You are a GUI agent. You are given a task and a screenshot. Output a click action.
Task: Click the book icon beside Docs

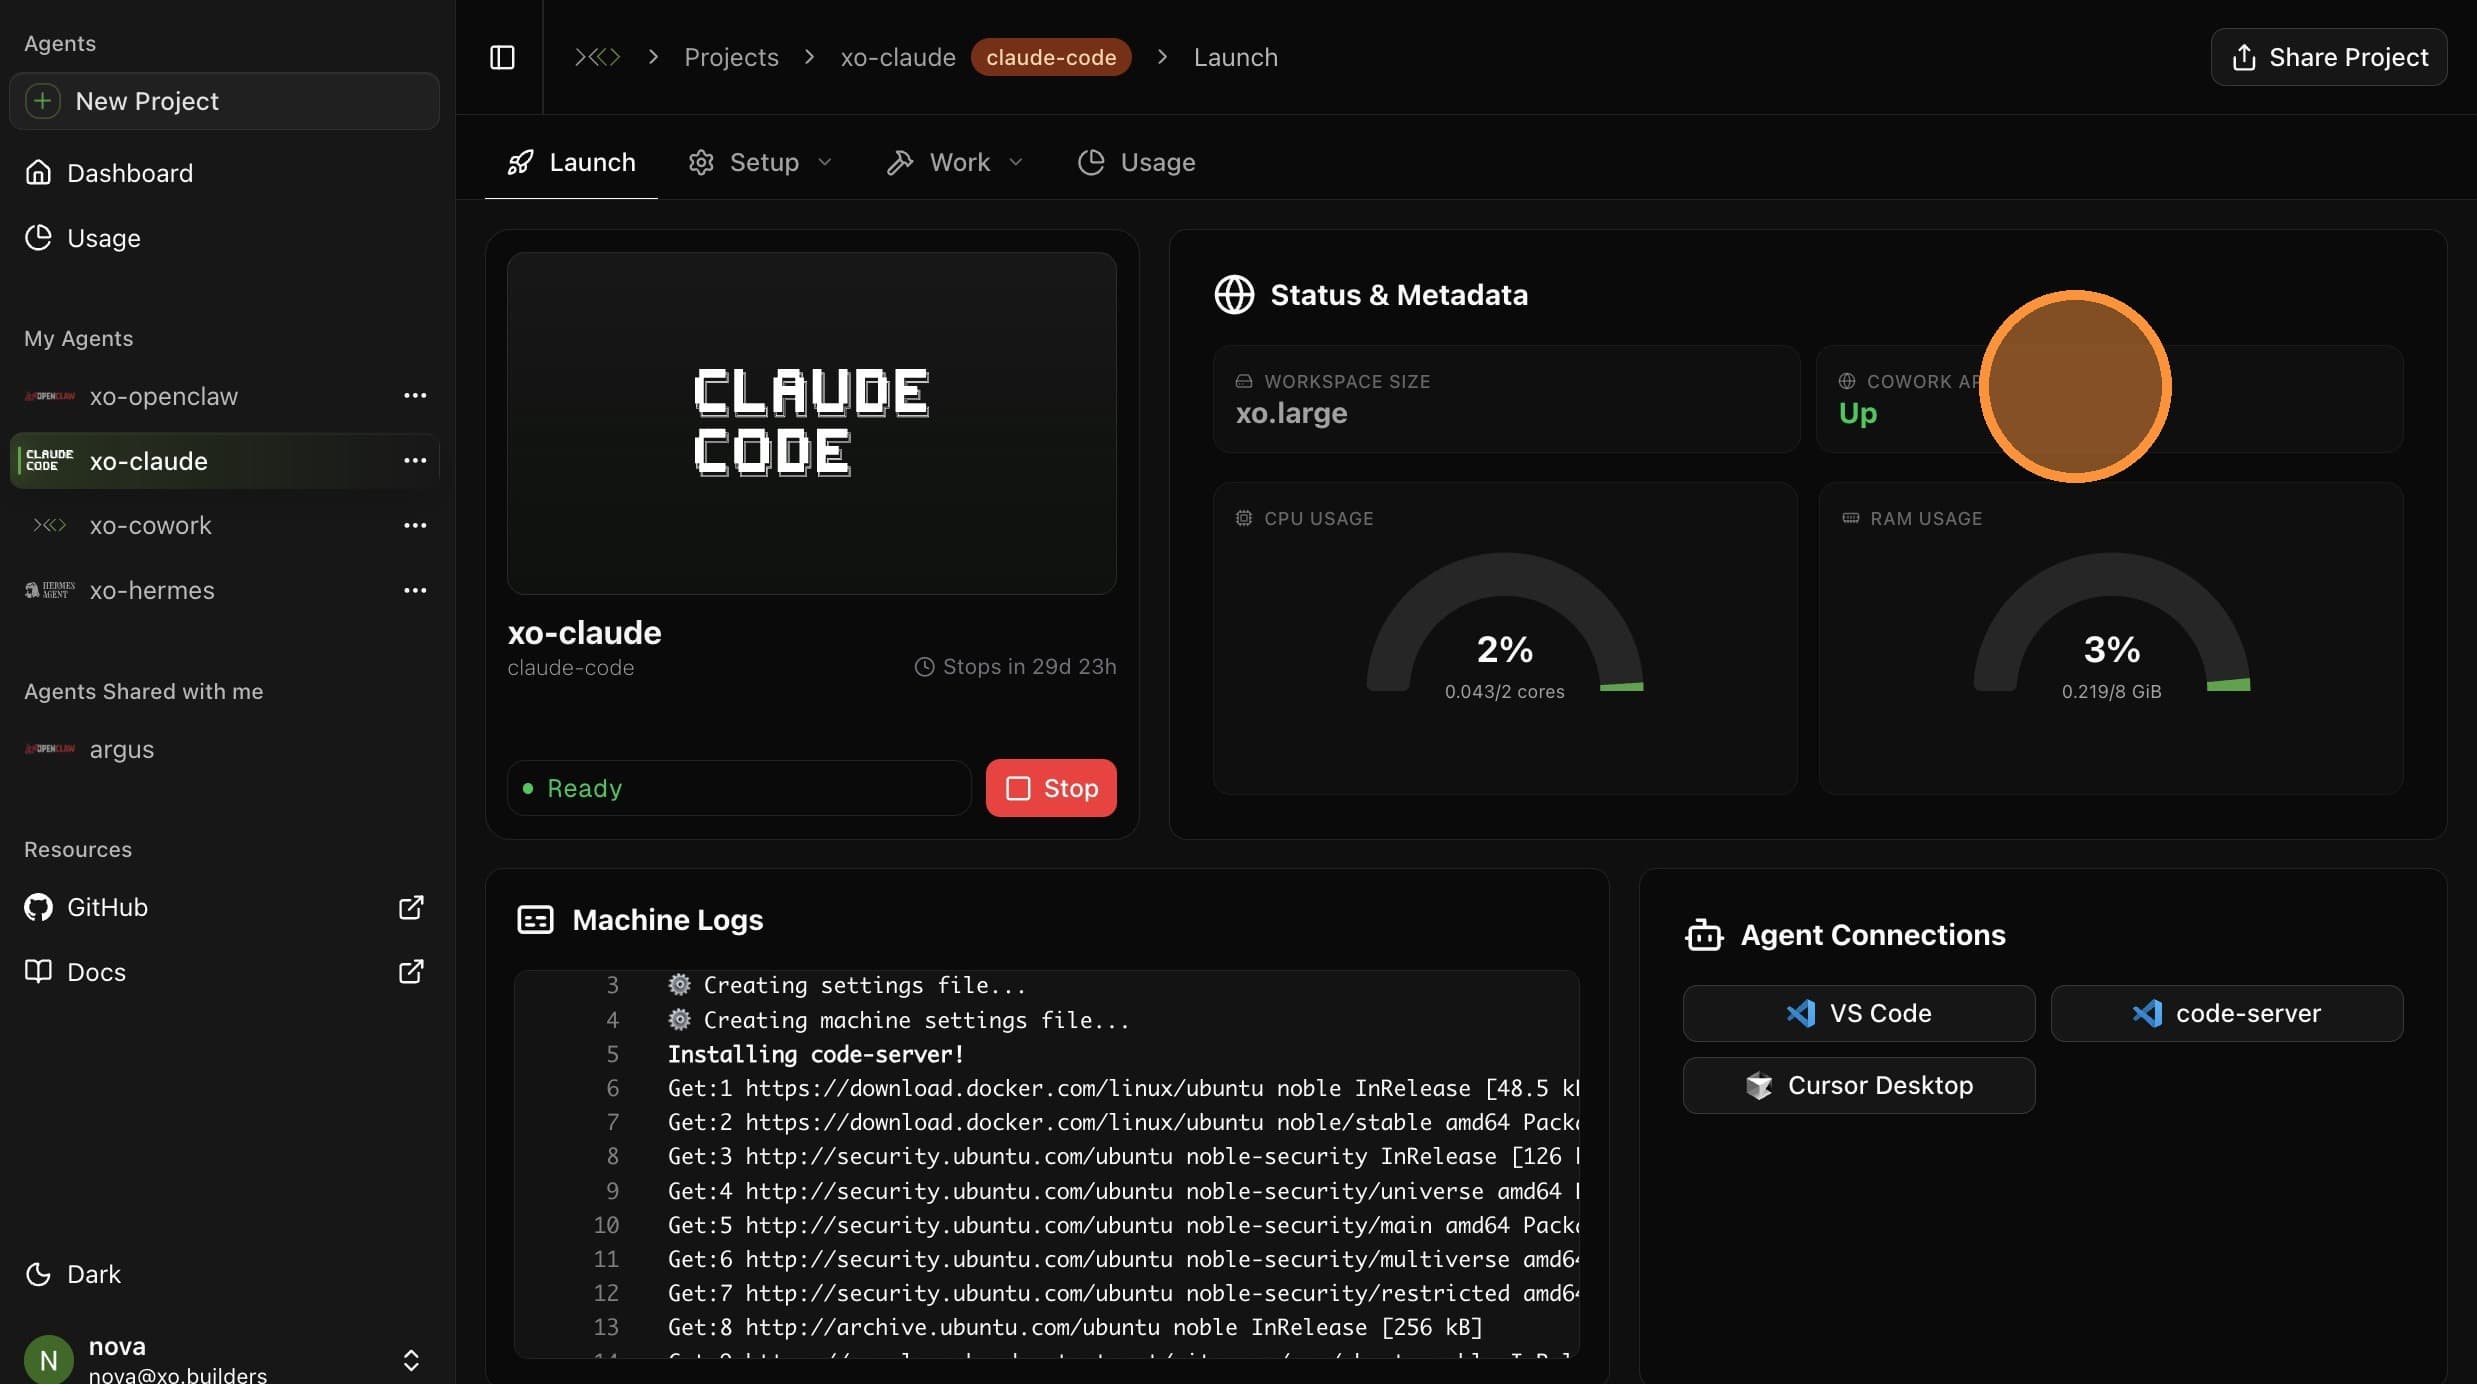click(x=38, y=971)
